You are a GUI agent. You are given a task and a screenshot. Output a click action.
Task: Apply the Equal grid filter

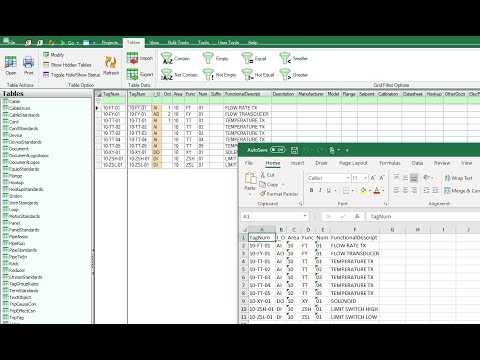(x=254, y=58)
